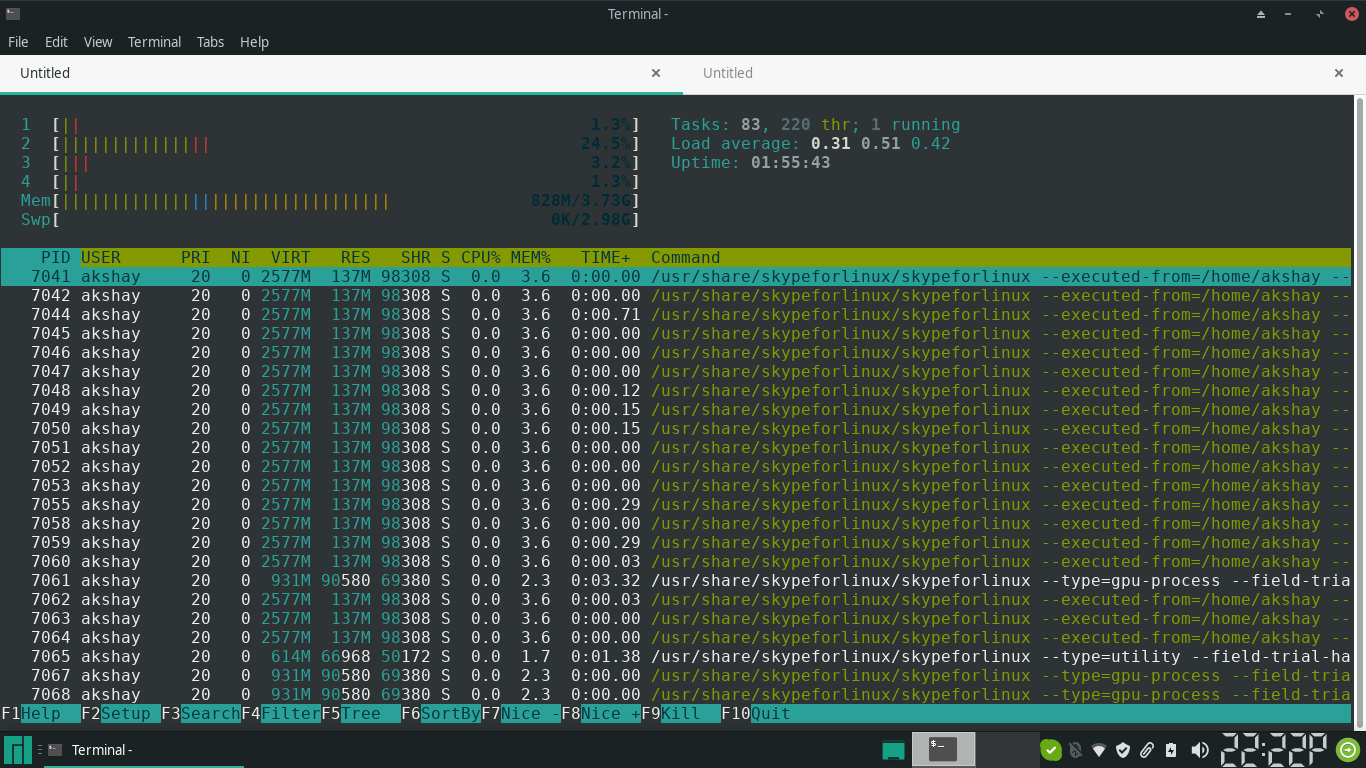Click the Load average text

(811, 143)
